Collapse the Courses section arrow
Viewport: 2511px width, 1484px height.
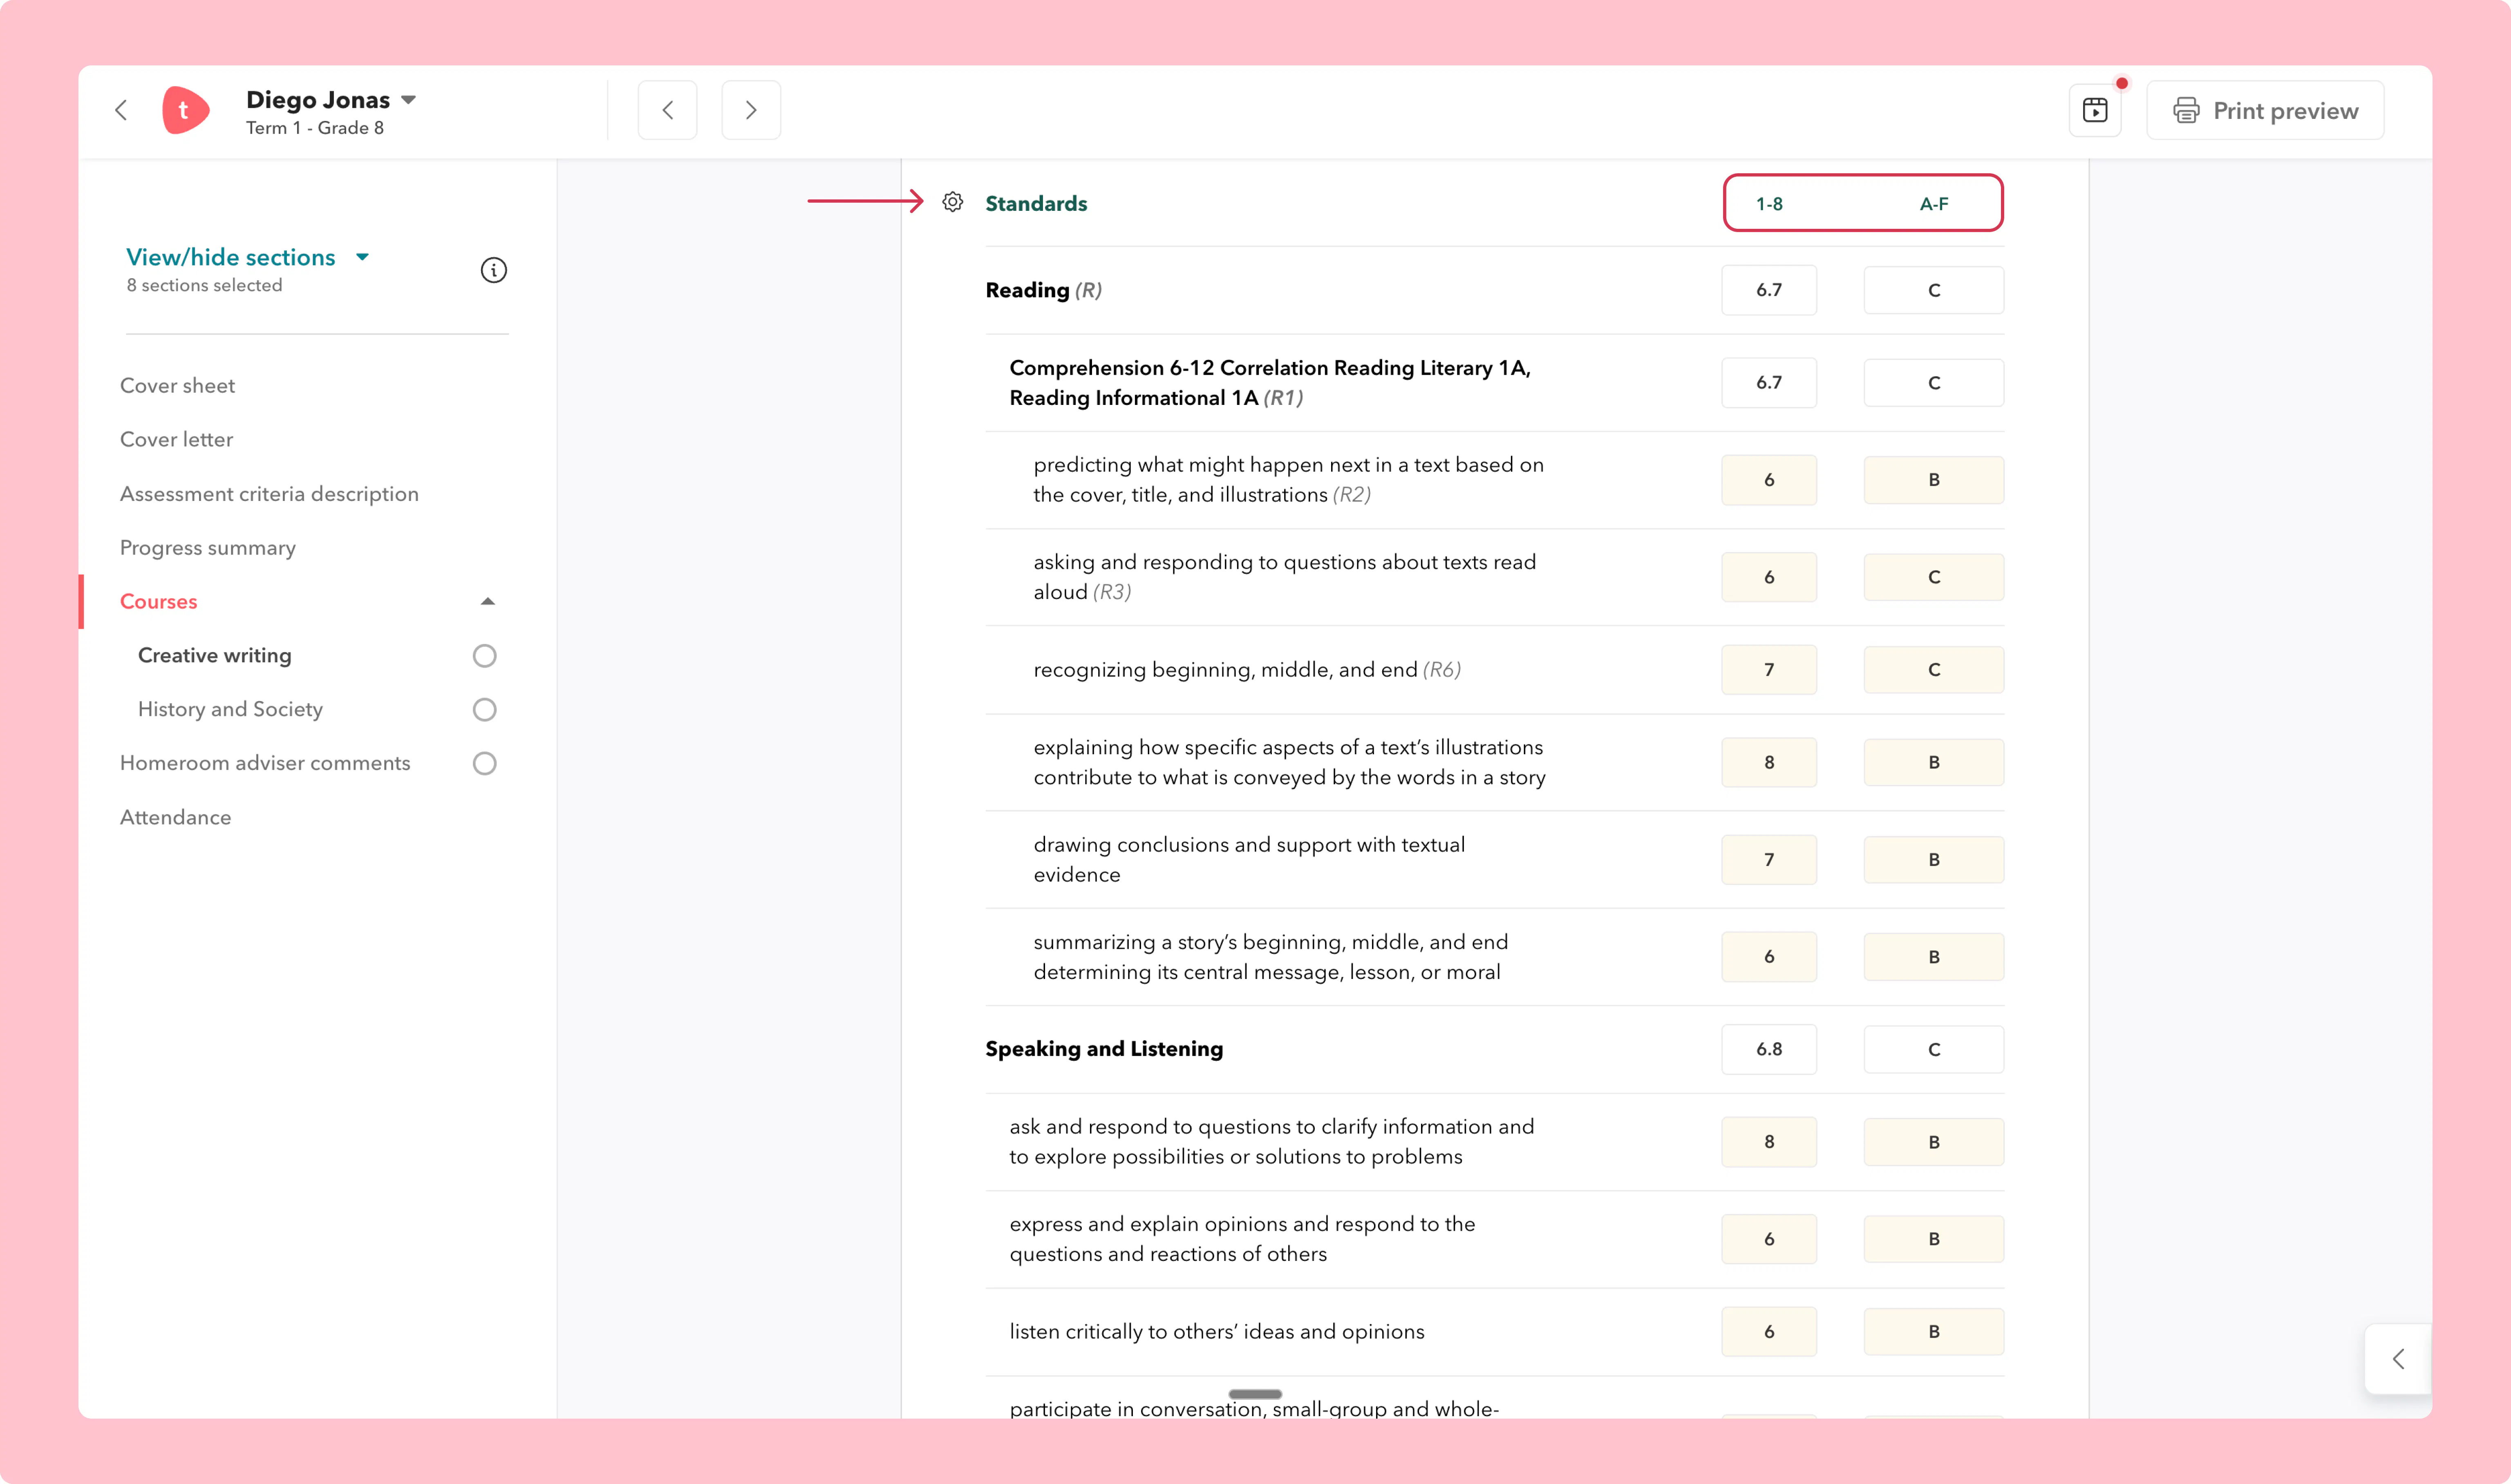pos(487,601)
